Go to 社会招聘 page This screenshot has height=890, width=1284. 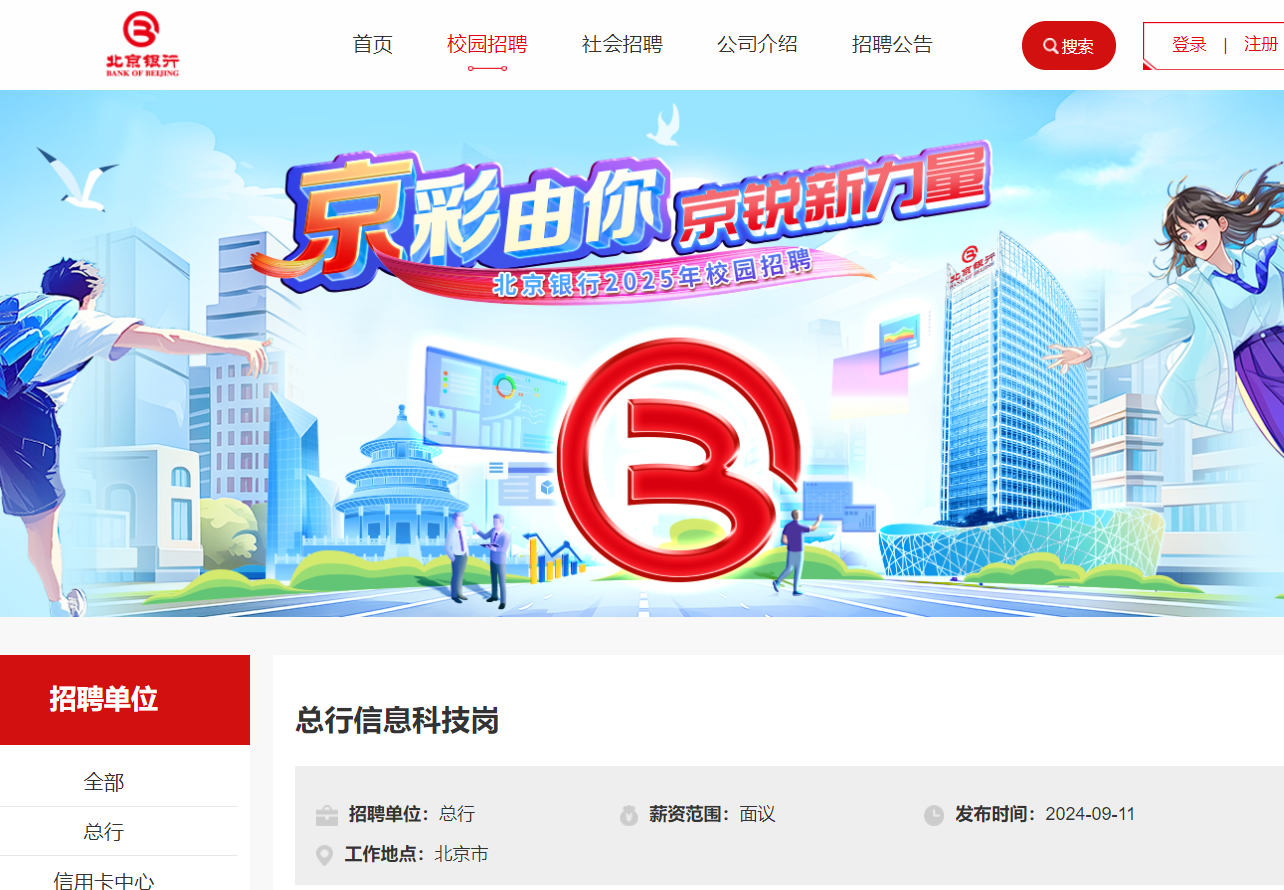(x=622, y=44)
